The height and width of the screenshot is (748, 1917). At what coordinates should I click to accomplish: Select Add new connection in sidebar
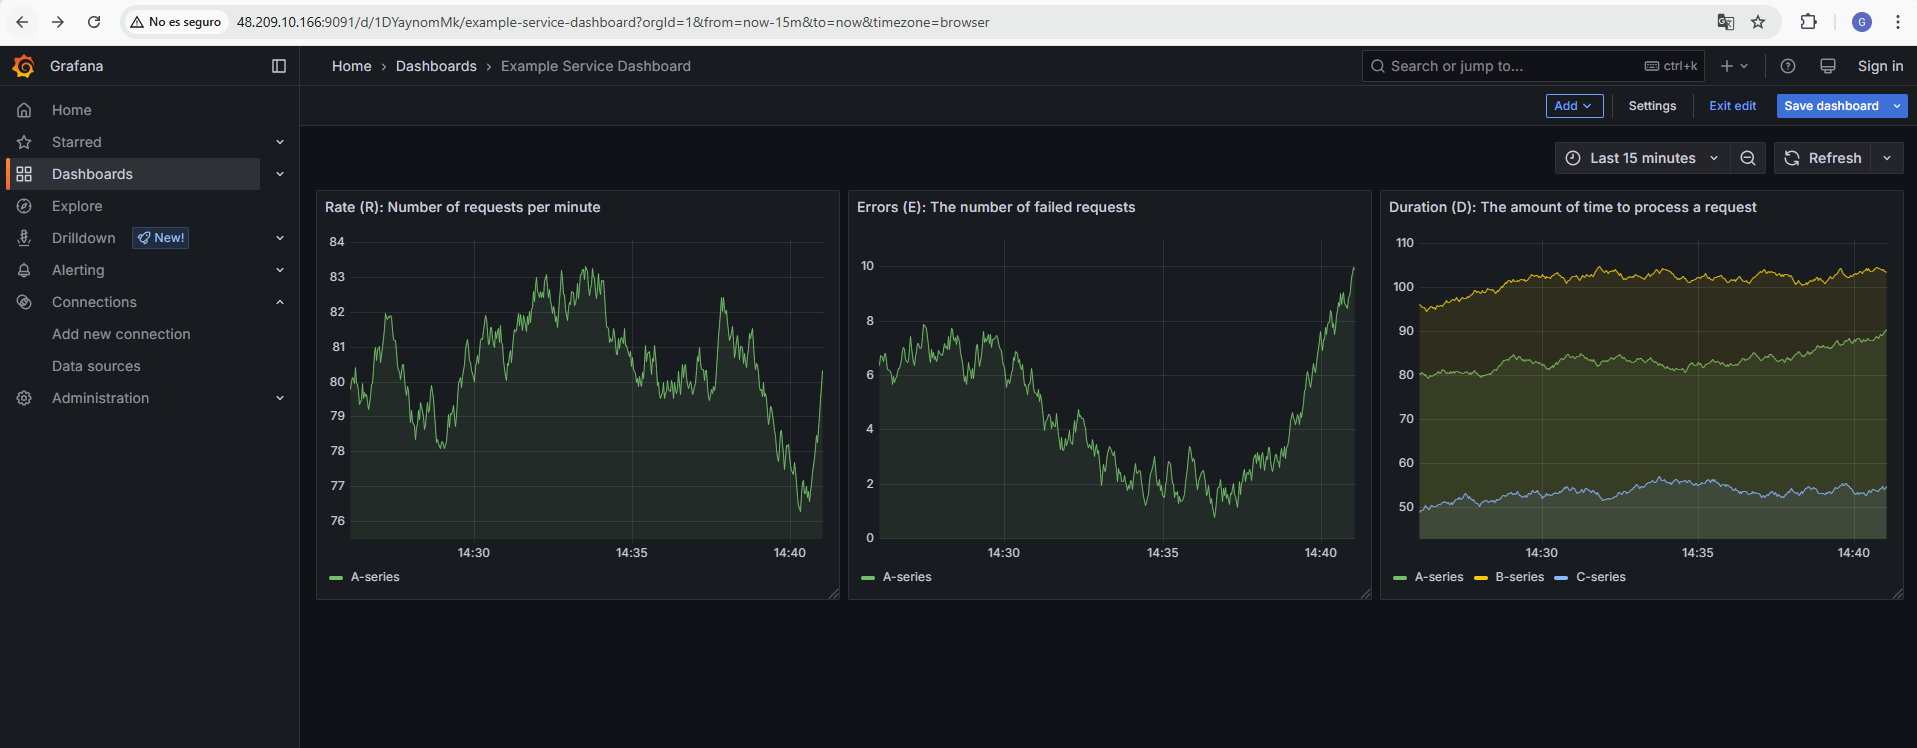pyautogui.click(x=121, y=334)
